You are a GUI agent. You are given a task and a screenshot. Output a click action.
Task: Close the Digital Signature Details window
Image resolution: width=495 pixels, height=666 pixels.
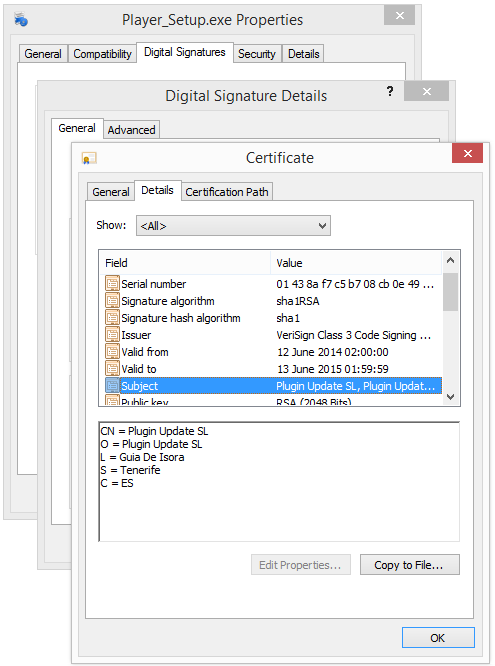(x=427, y=91)
